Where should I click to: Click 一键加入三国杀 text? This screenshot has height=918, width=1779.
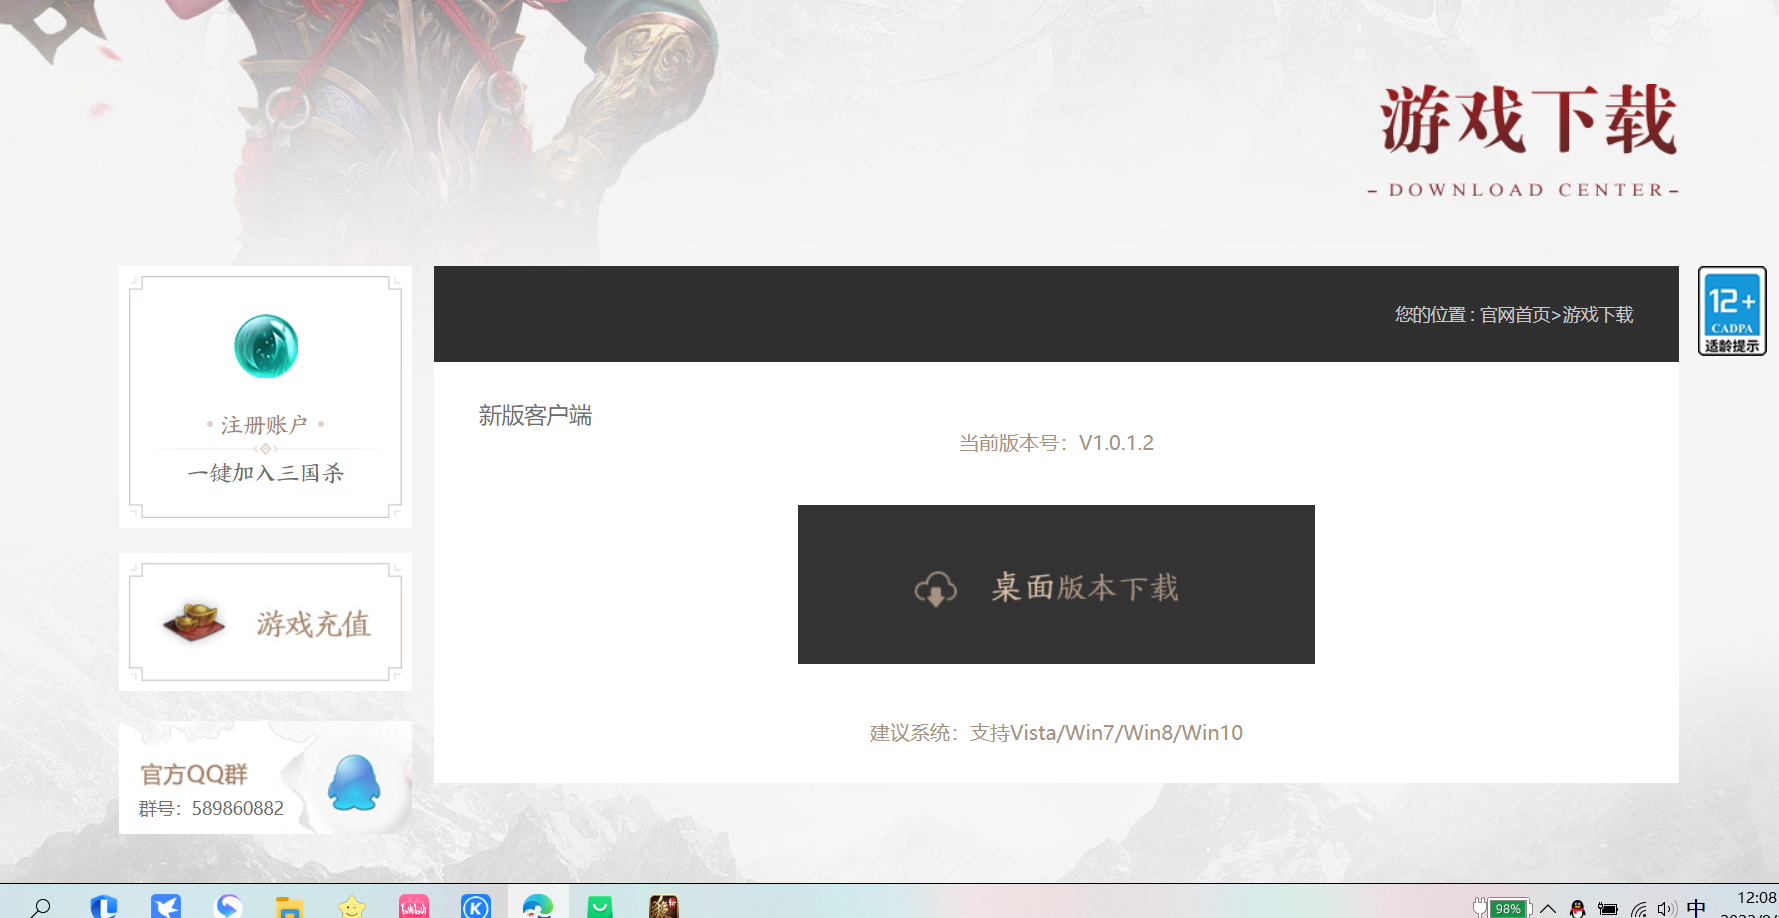pyautogui.click(x=265, y=473)
